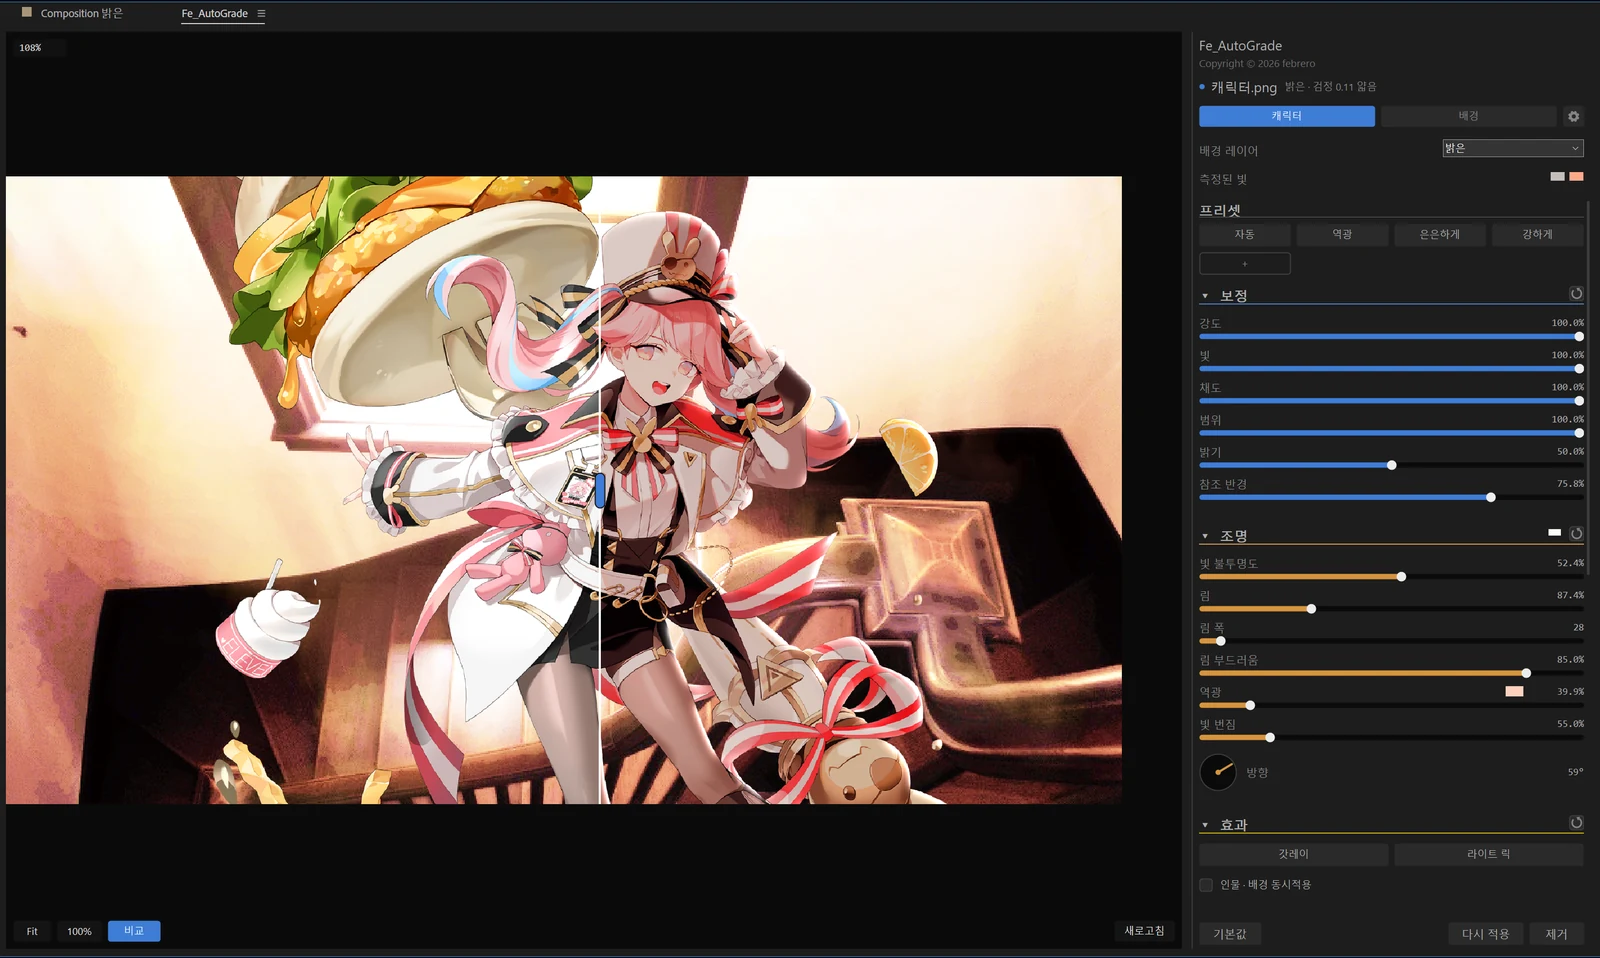The height and width of the screenshot is (958, 1600).
Task: Collapse the 효과 section
Action: (x=1205, y=825)
